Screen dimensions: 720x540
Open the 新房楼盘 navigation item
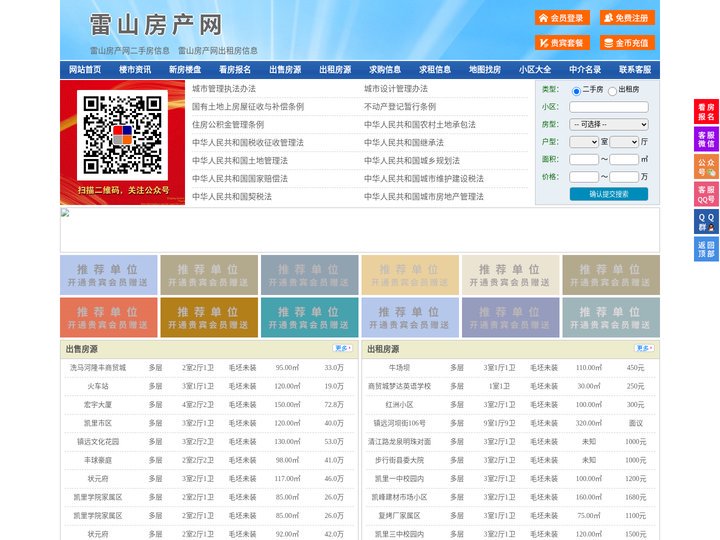[x=185, y=70]
